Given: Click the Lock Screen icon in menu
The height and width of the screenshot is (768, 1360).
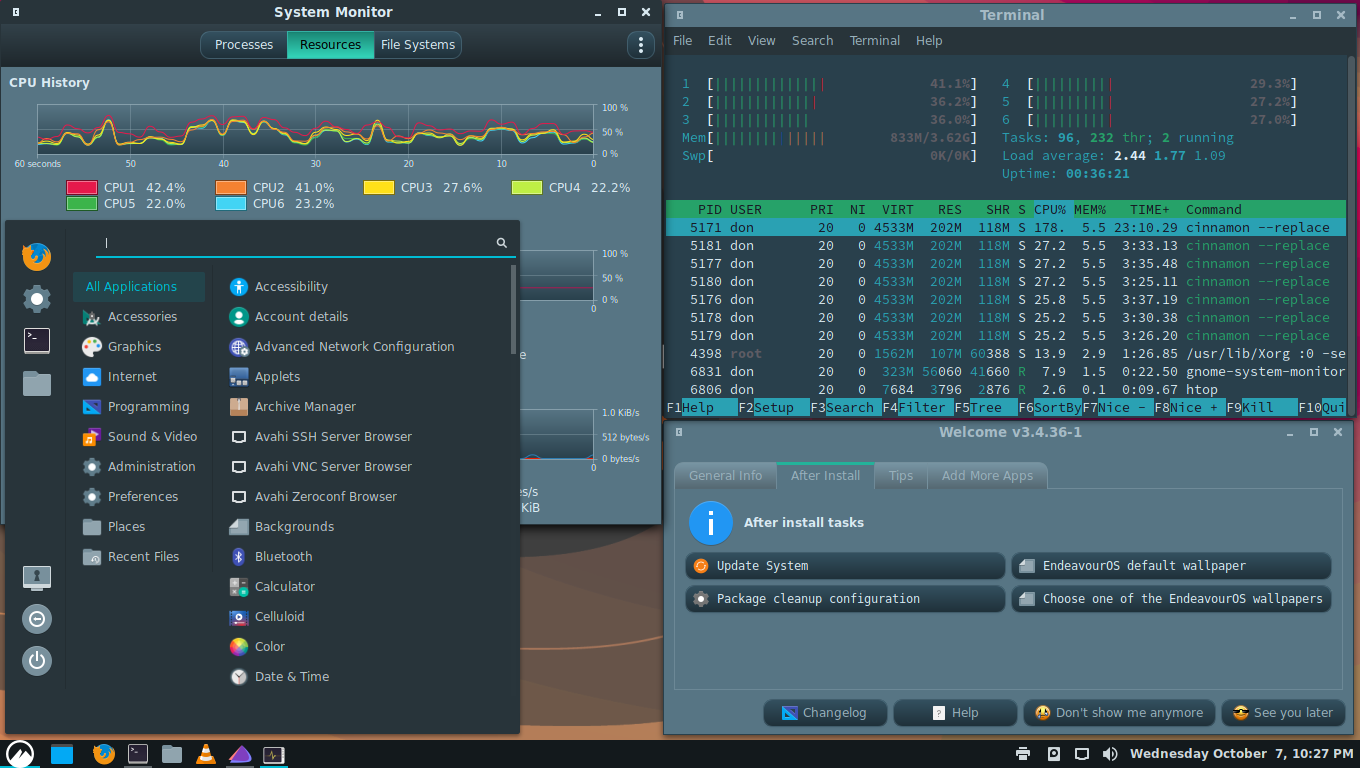Looking at the screenshot, I should [37, 577].
